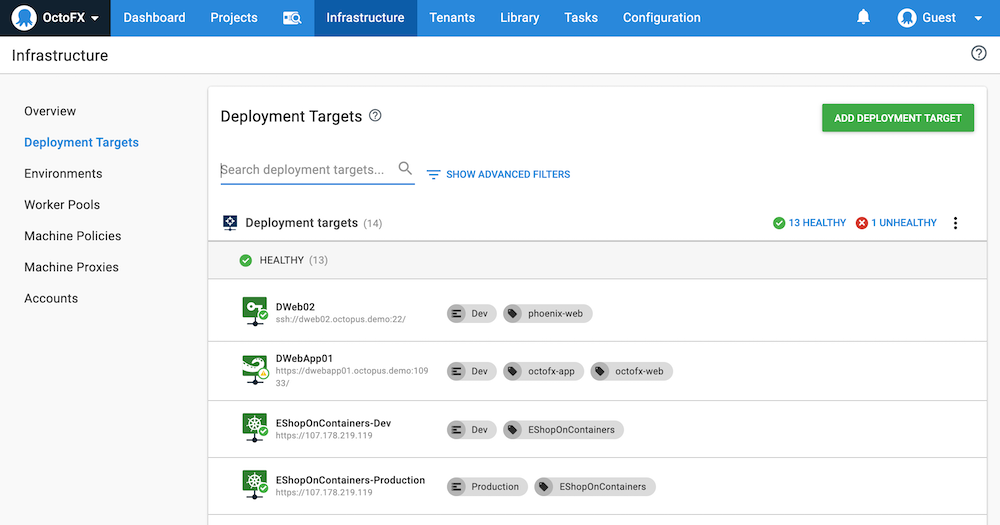This screenshot has width=1000, height=525.
Task: Click the EShopOnContainers-Production Kubernetes icon
Action: coord(255,483)
